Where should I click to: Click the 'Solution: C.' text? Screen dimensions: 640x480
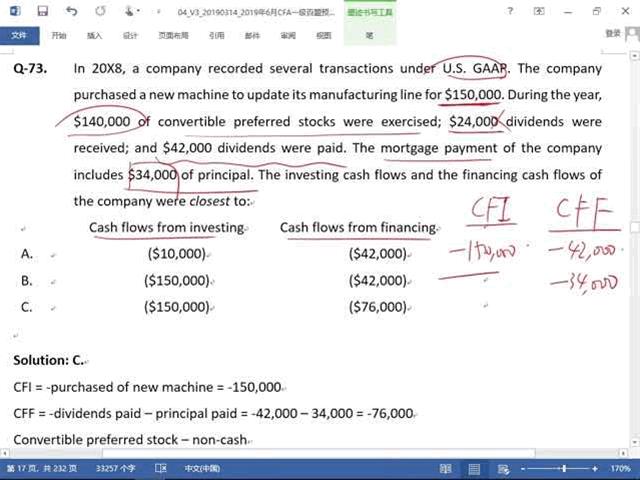point(49,360)
